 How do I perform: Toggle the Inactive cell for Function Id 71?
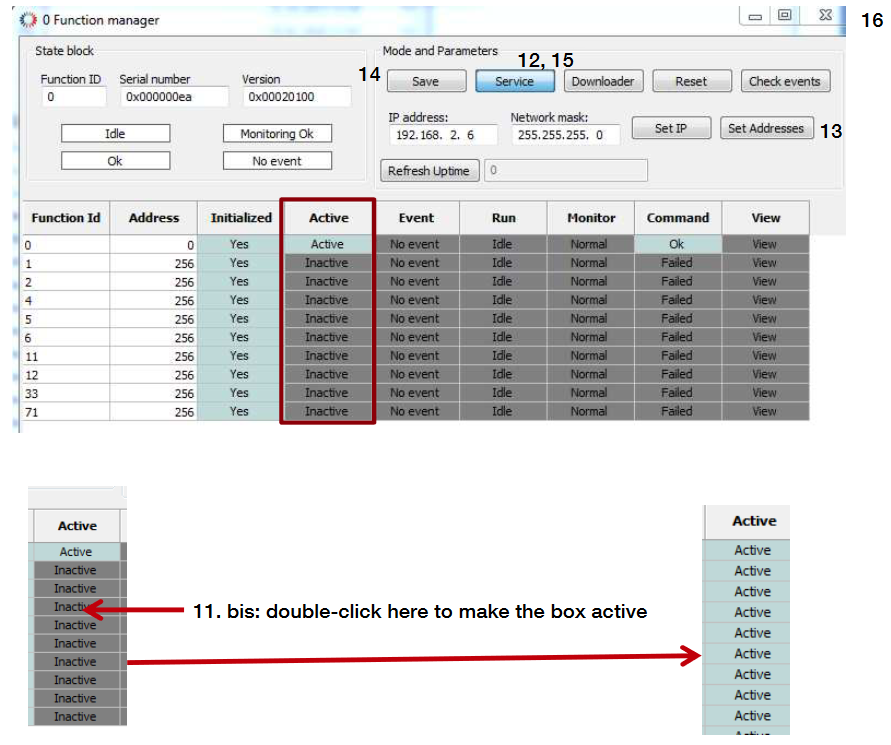[327, 411]
